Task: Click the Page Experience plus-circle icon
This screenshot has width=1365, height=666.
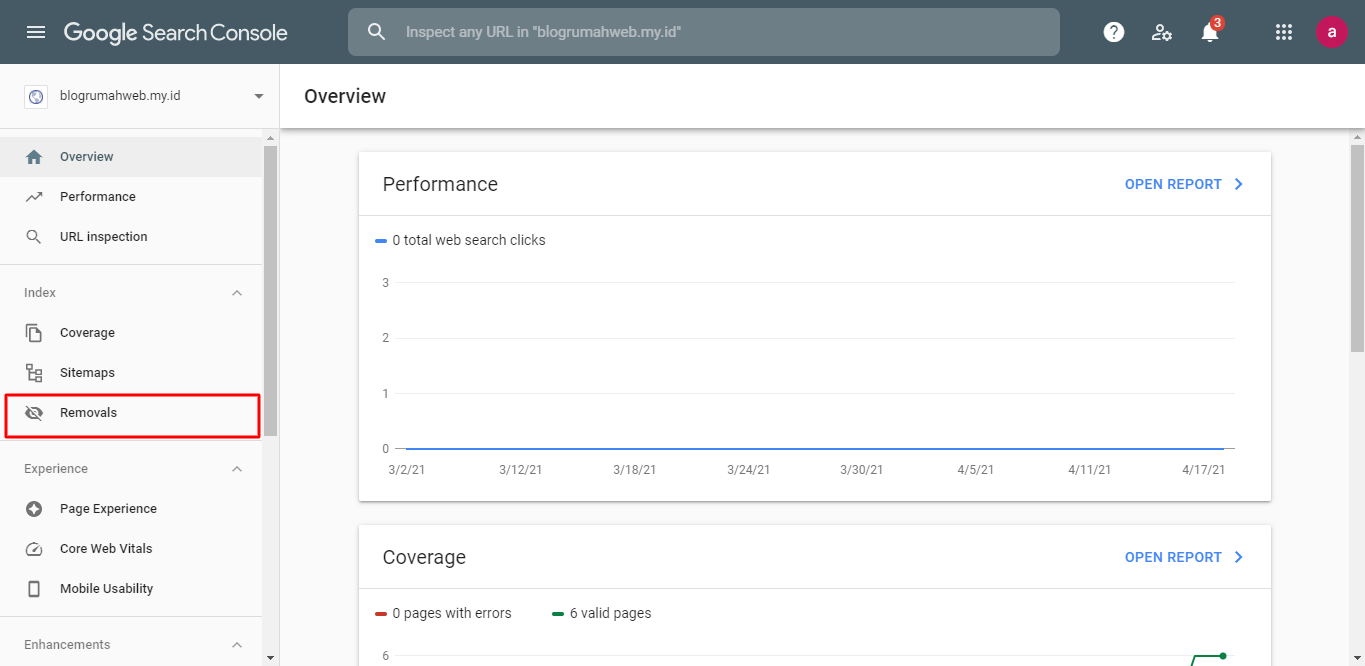Action: coord(34,509)
